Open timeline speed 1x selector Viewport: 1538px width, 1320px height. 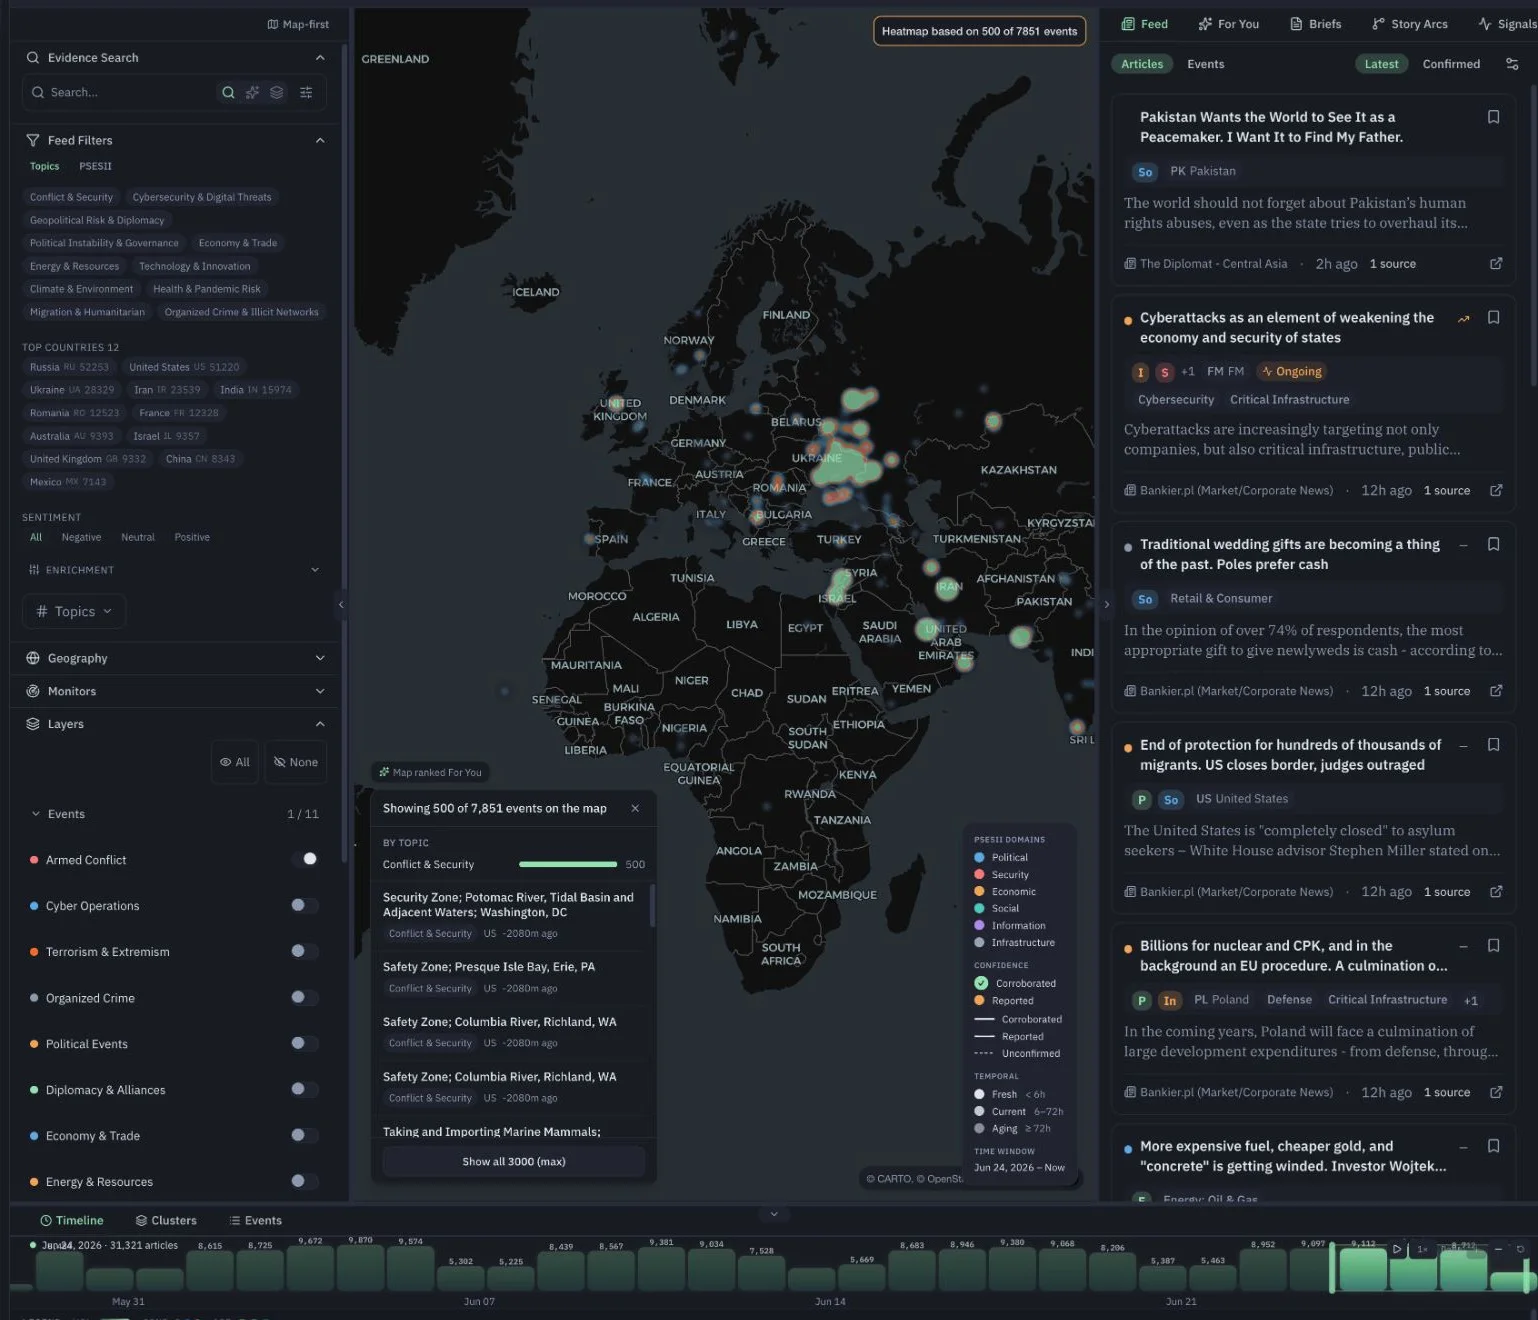click(x=1422, y=1249)
